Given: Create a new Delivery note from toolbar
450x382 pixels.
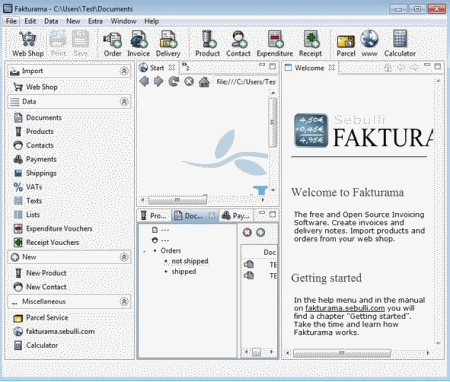Looking at the screenshot, I should tap(168, 44).
